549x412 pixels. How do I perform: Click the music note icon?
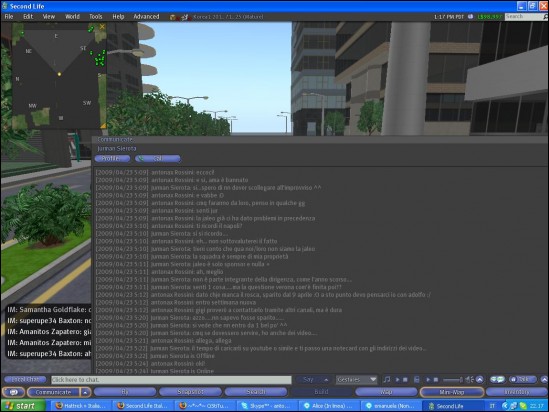[387, 379]
